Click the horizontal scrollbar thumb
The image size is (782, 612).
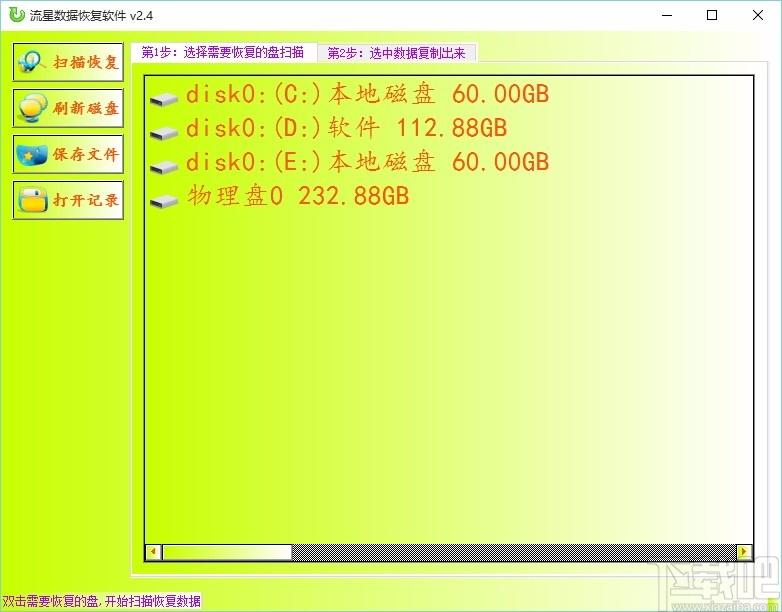click(227, 552)
